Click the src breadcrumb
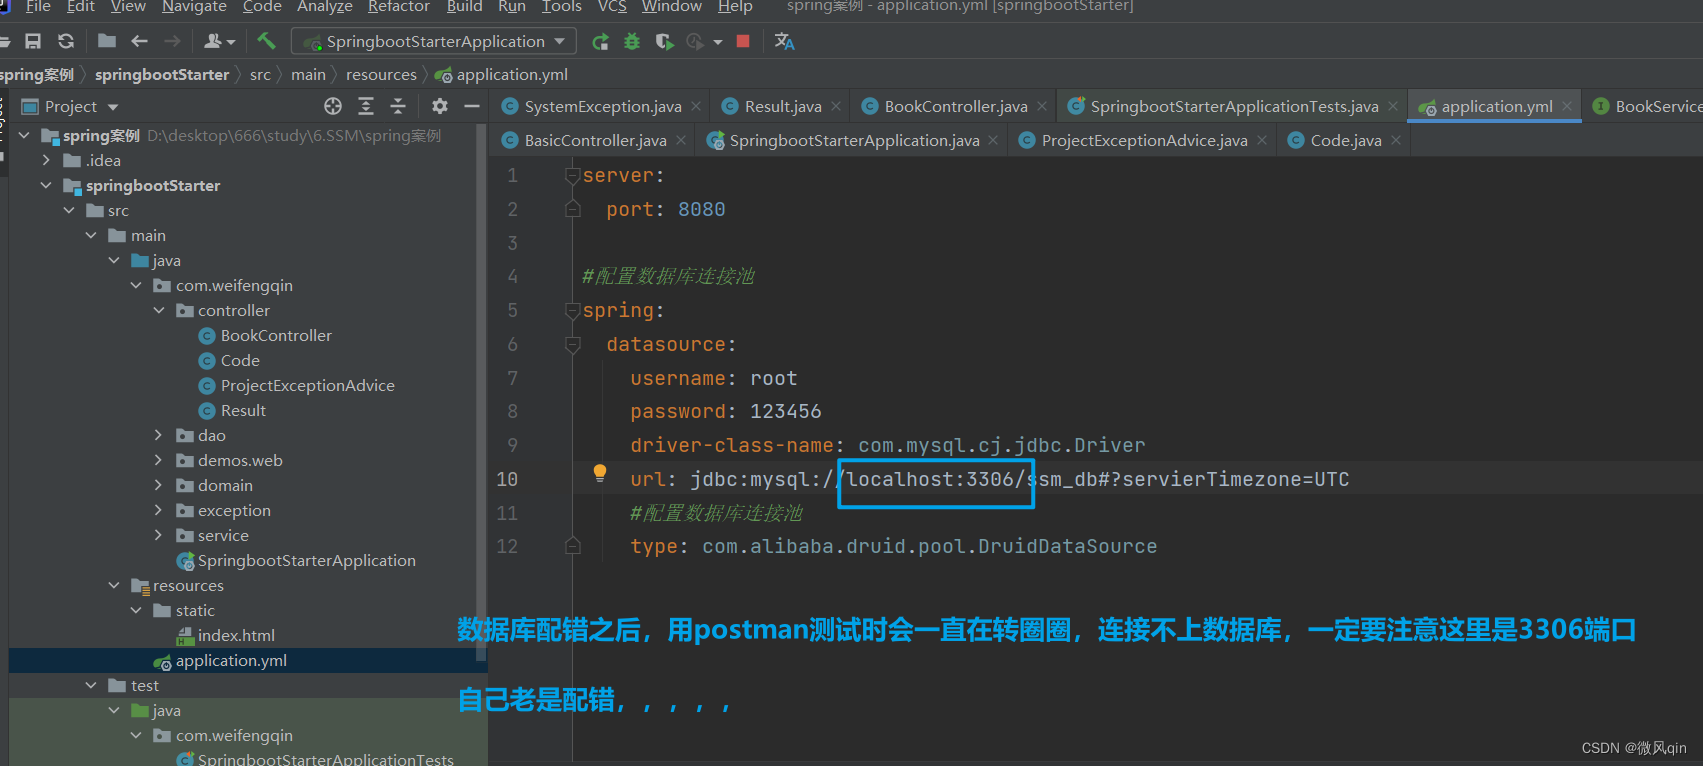 pyautogui.click(x=260, y=74)
